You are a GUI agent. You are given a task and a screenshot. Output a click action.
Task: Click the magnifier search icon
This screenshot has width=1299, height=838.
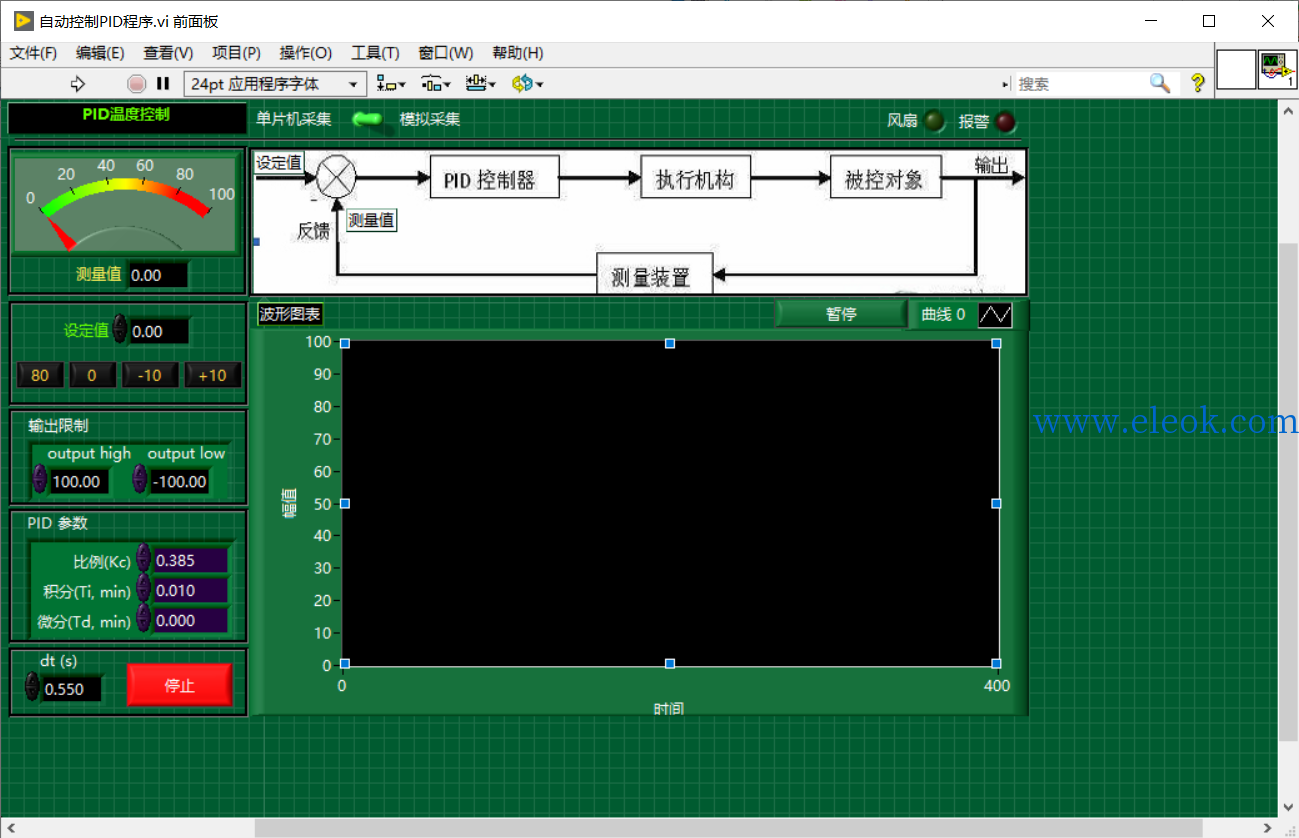click(1159, 83)
